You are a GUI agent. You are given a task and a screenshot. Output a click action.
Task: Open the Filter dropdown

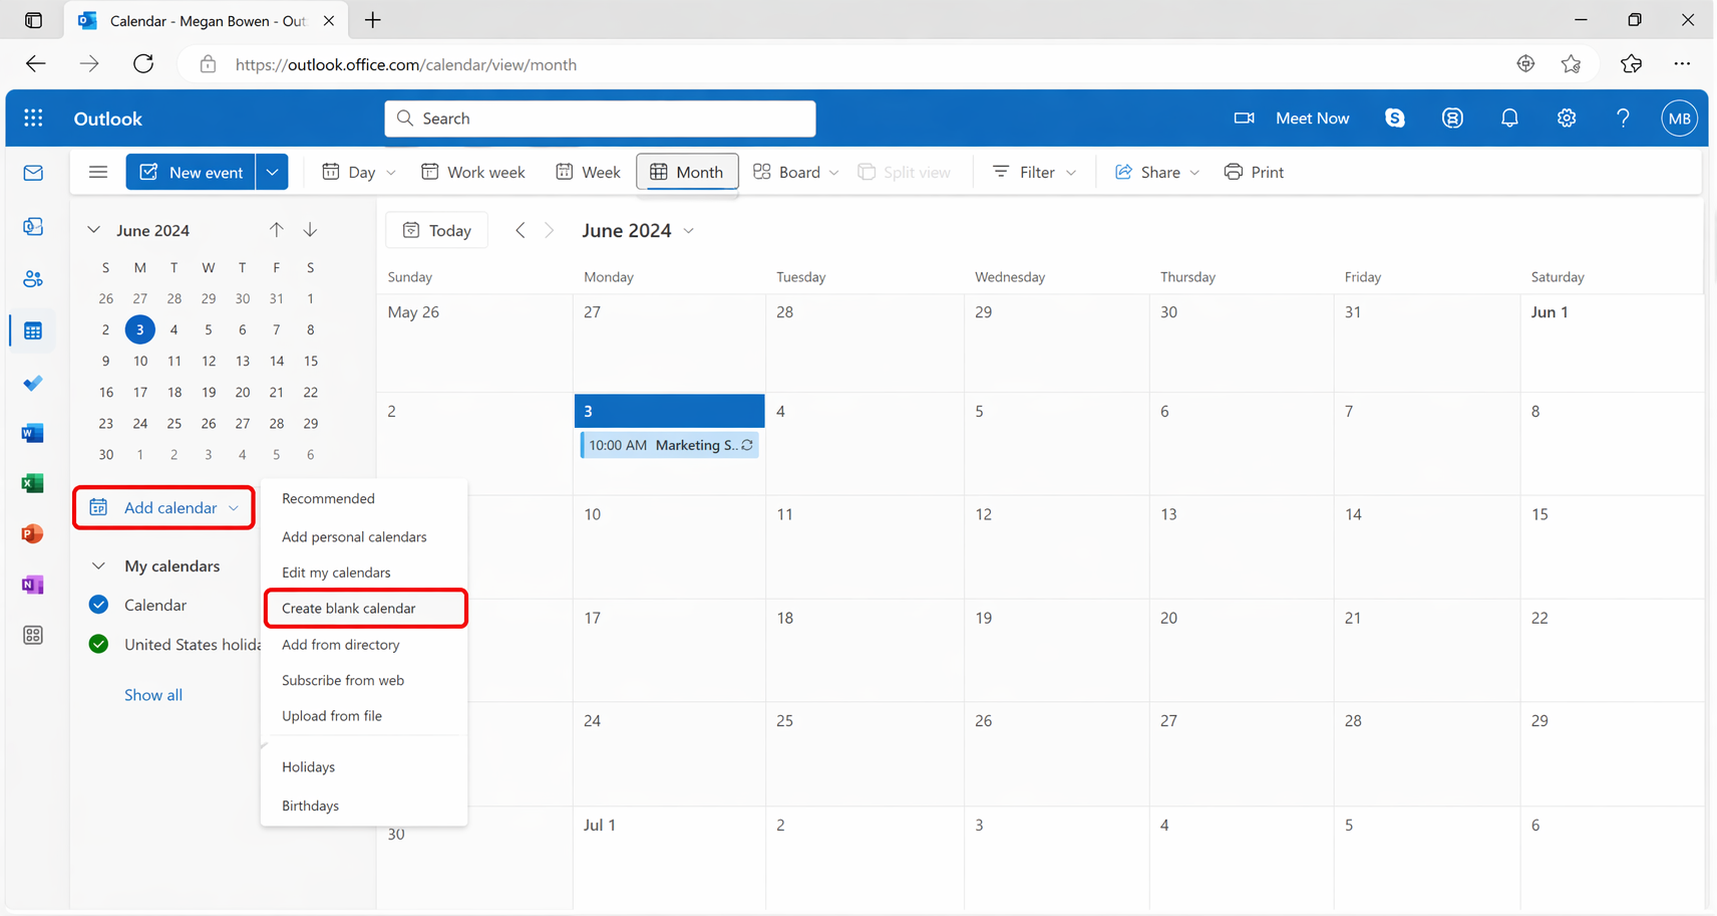1034,172
